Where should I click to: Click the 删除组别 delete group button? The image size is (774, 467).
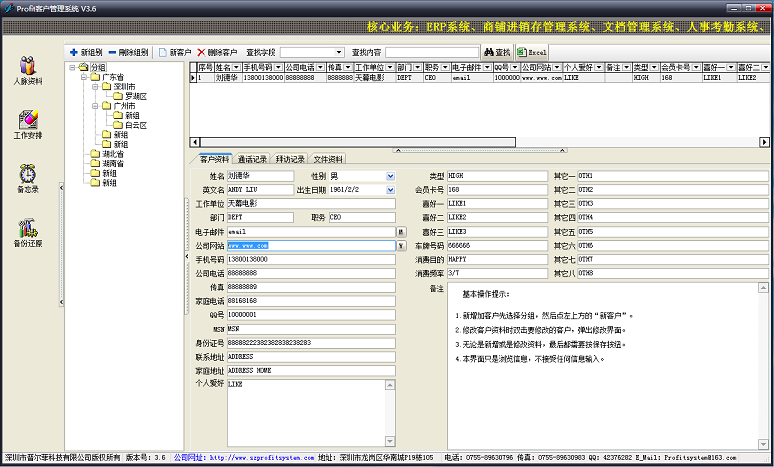(x=128, y=51)
